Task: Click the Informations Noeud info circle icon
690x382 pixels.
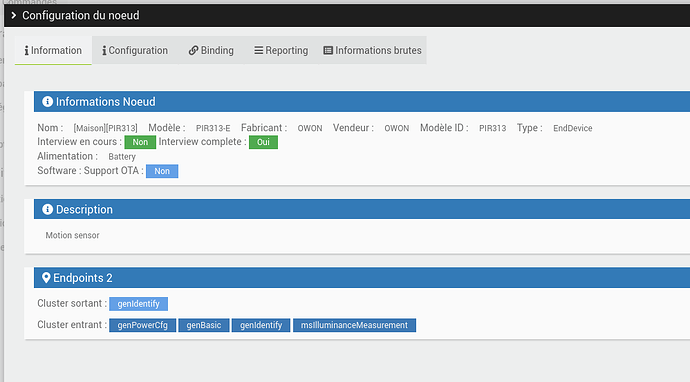Action: click(48, 102)
